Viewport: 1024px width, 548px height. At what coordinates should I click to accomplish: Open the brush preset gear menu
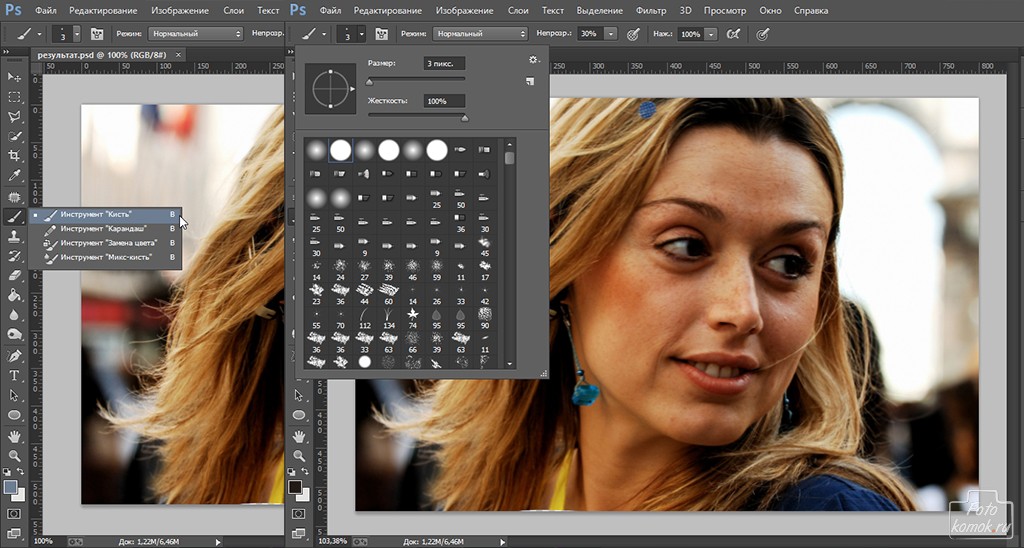tap(534, 60)
